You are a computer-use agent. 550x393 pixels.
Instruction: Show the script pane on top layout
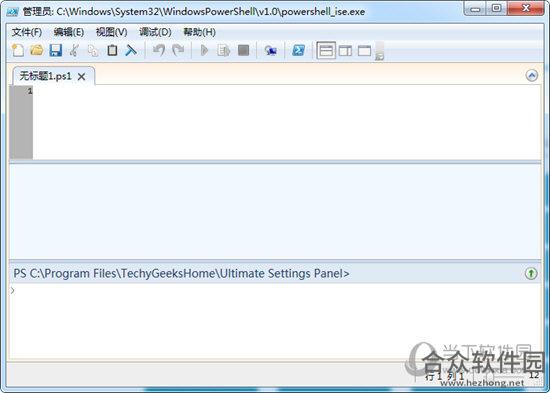pyautogui.click(x=326, y=51)
